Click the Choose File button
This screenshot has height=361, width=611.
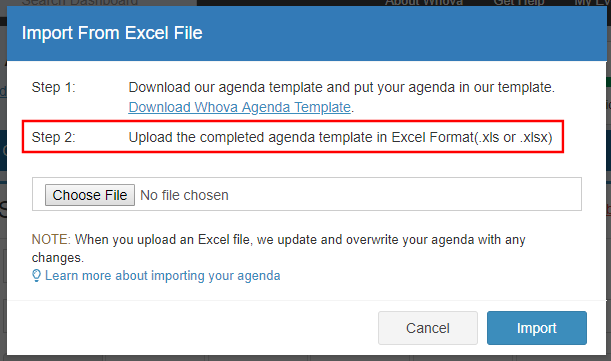[90, 195]
